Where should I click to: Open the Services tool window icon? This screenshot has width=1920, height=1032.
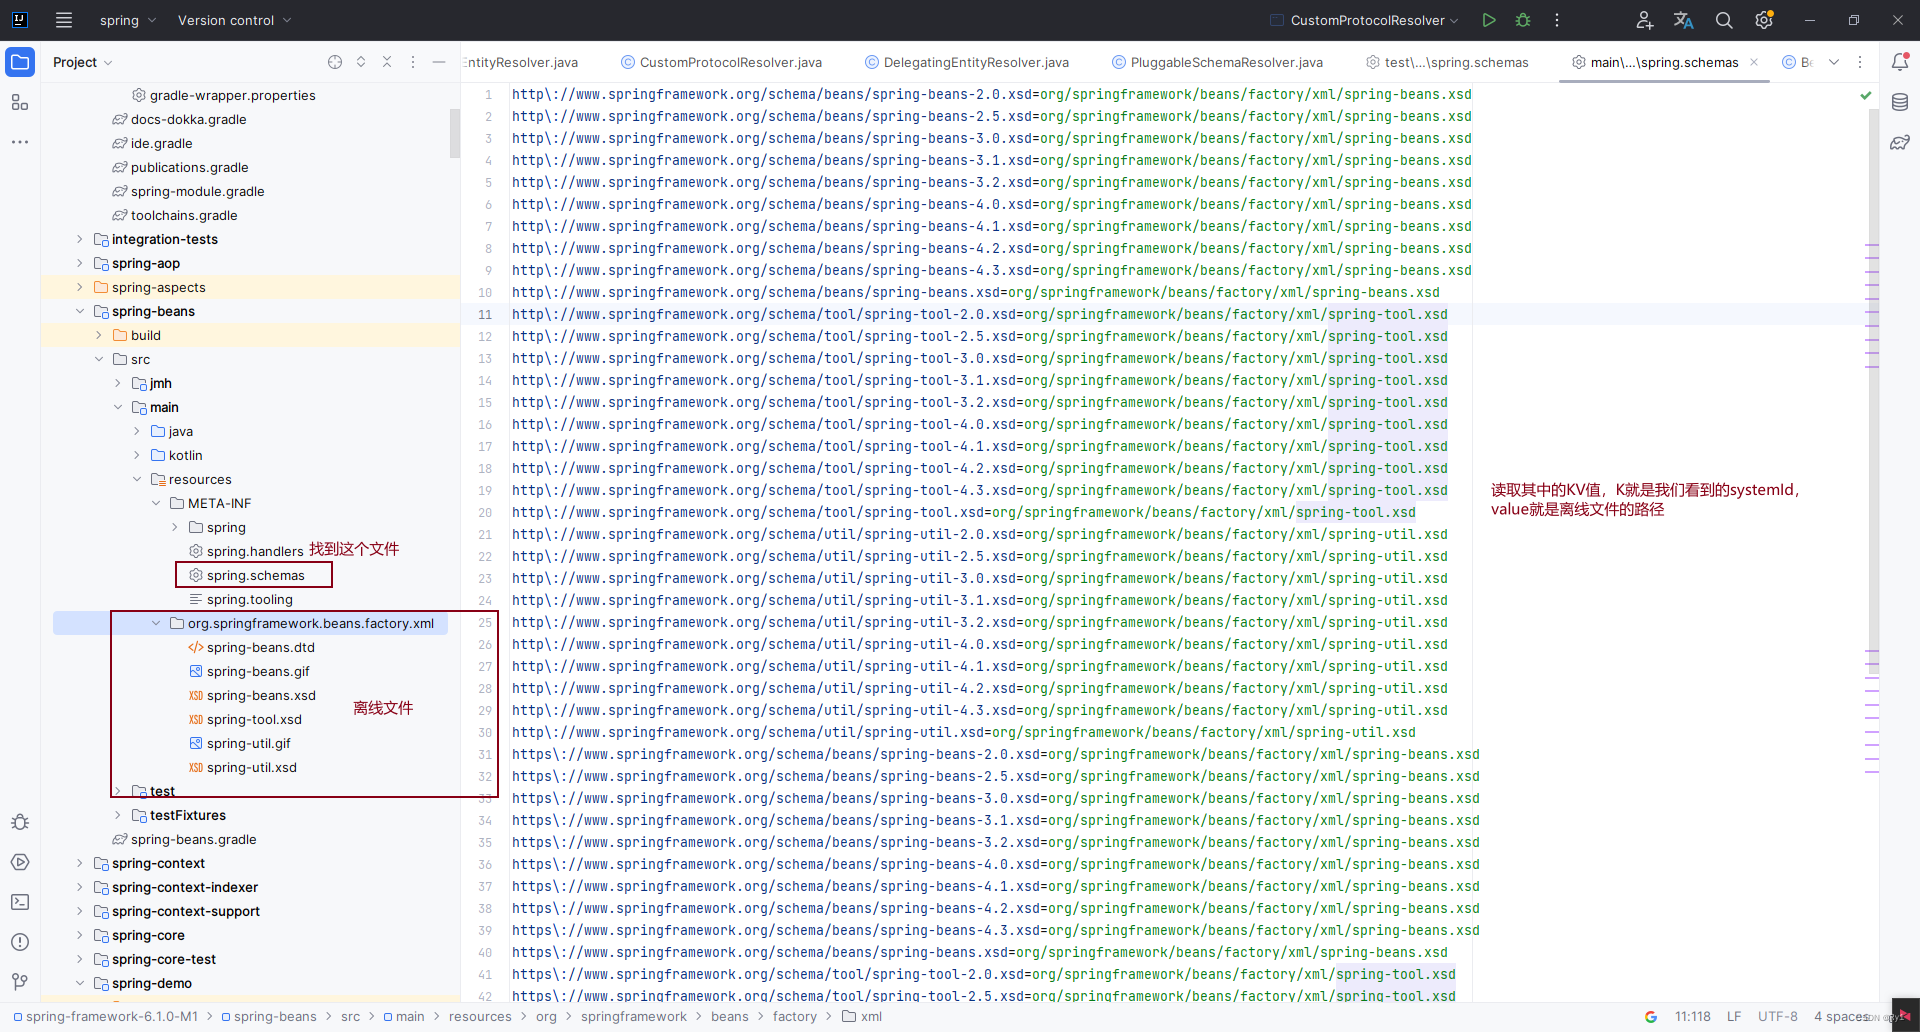20,862
